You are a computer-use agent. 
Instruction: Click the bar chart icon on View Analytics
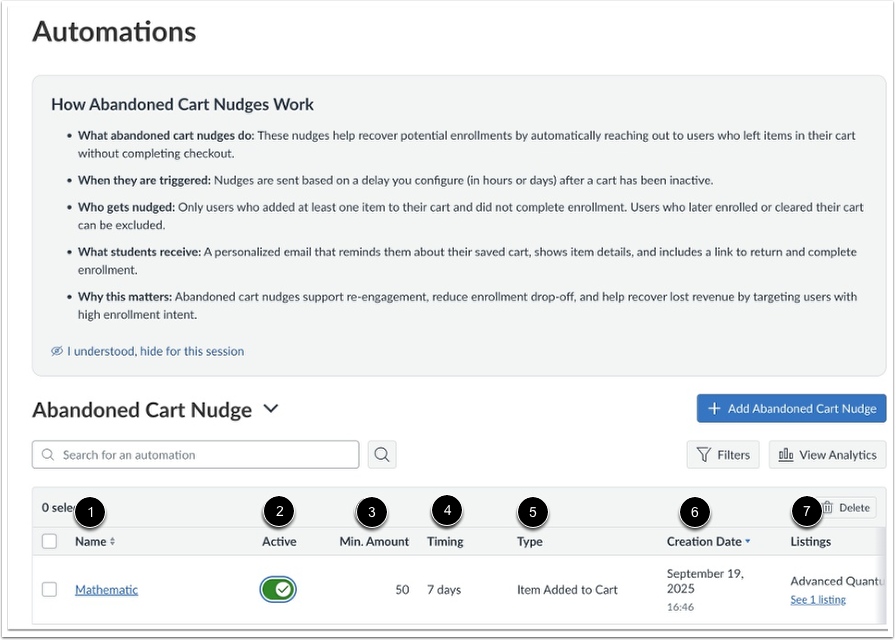785,454
